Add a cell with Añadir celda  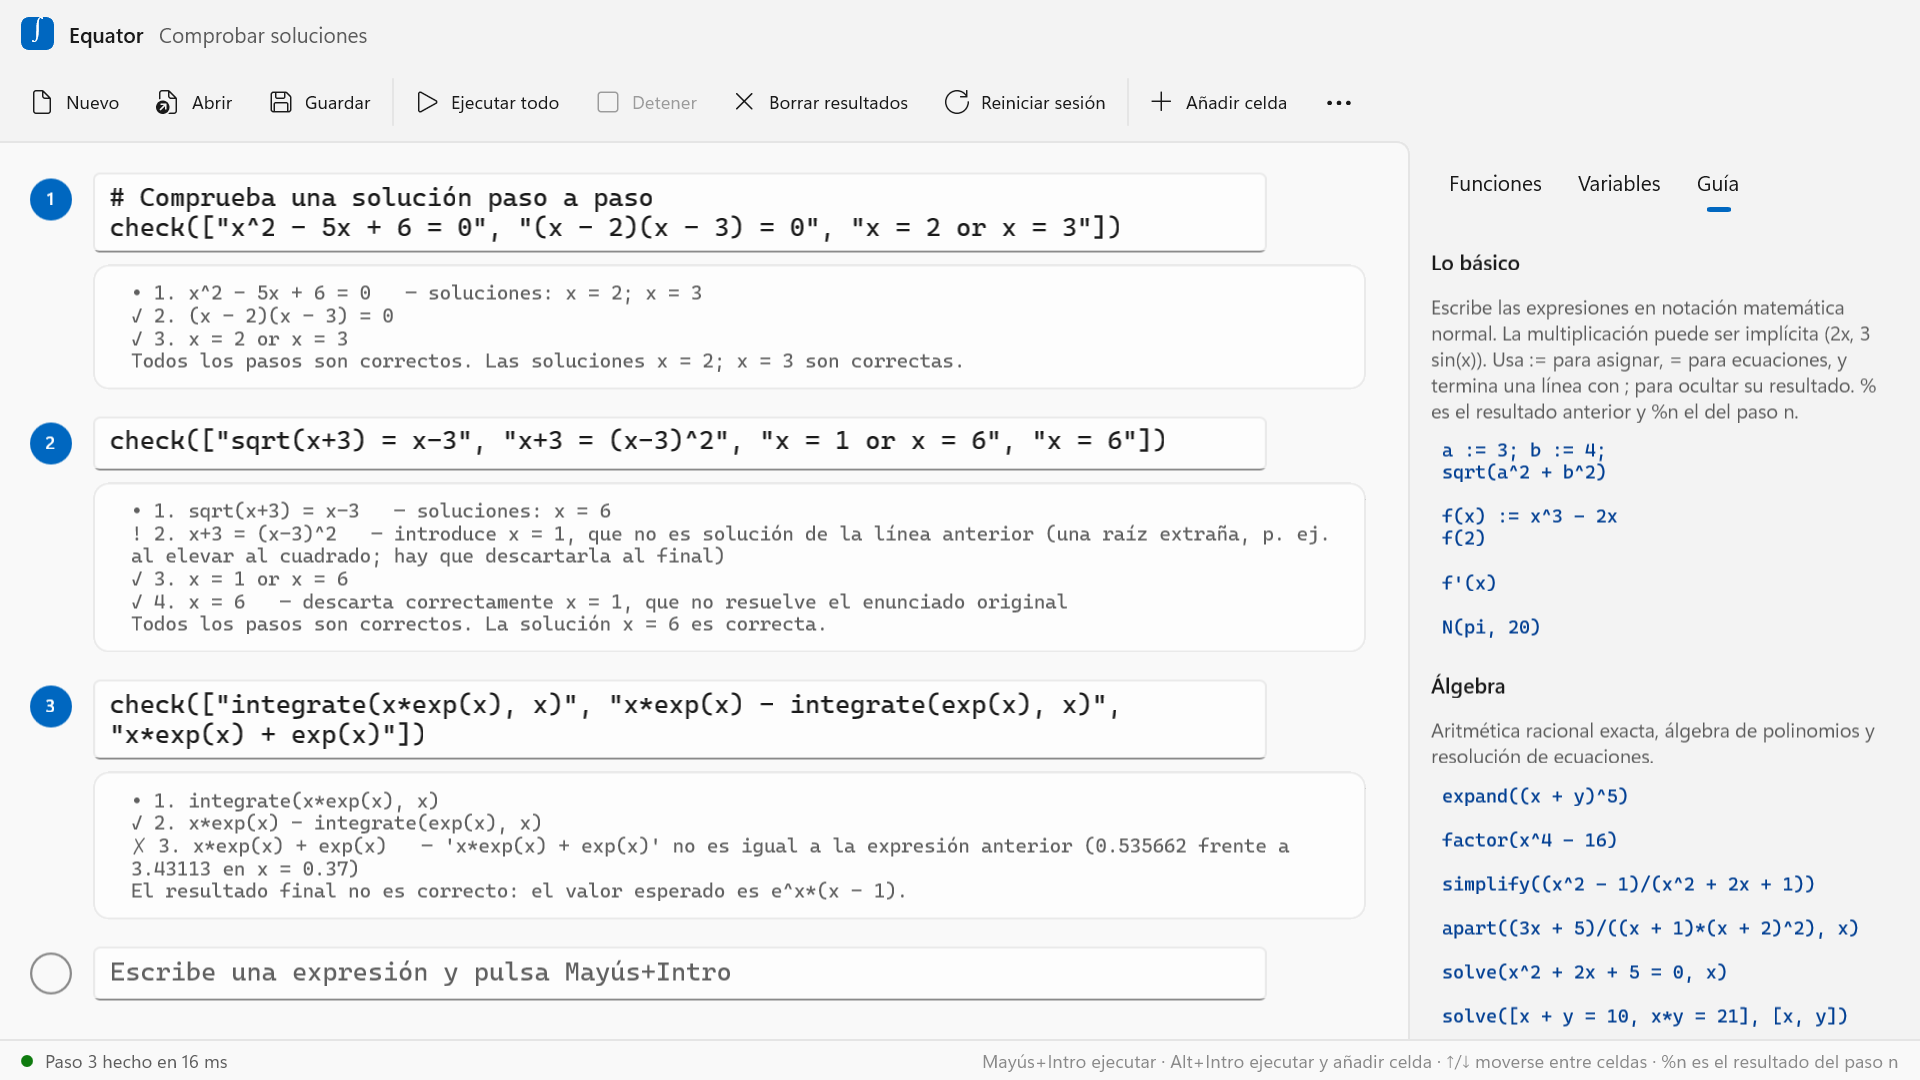coord(1218,102)
